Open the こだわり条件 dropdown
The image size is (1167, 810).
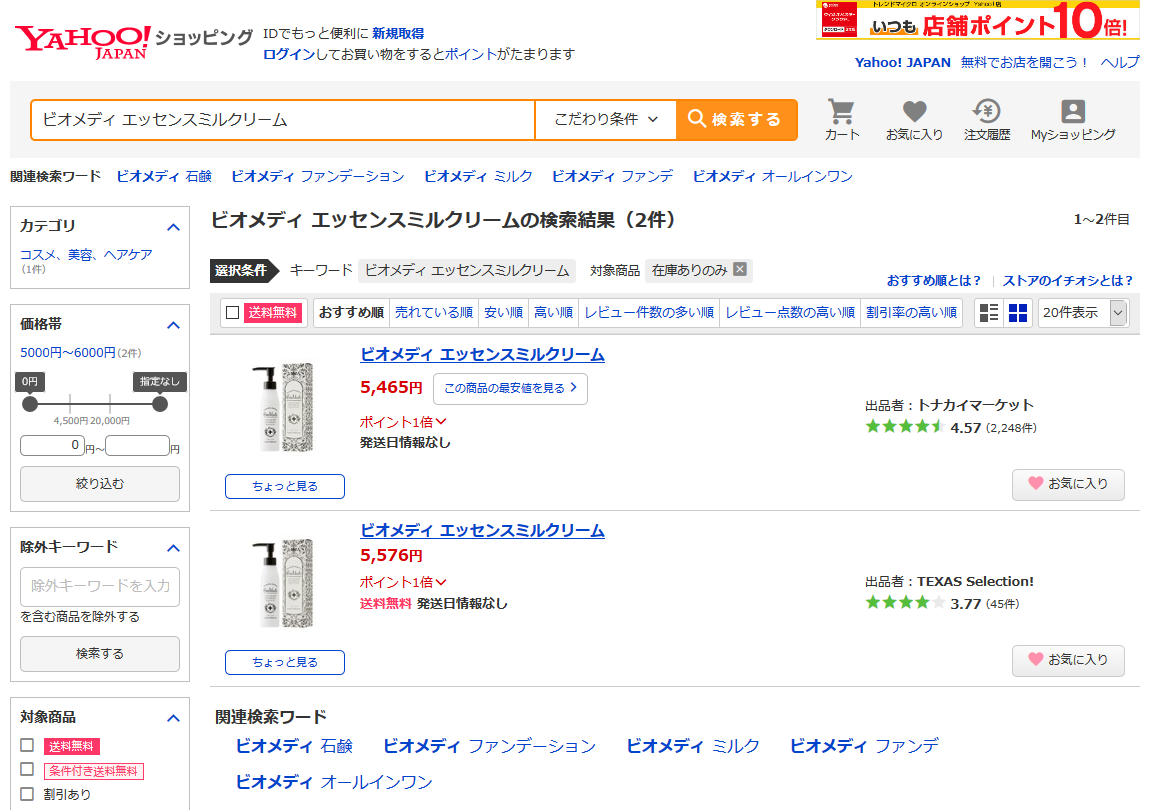[606, 119]
